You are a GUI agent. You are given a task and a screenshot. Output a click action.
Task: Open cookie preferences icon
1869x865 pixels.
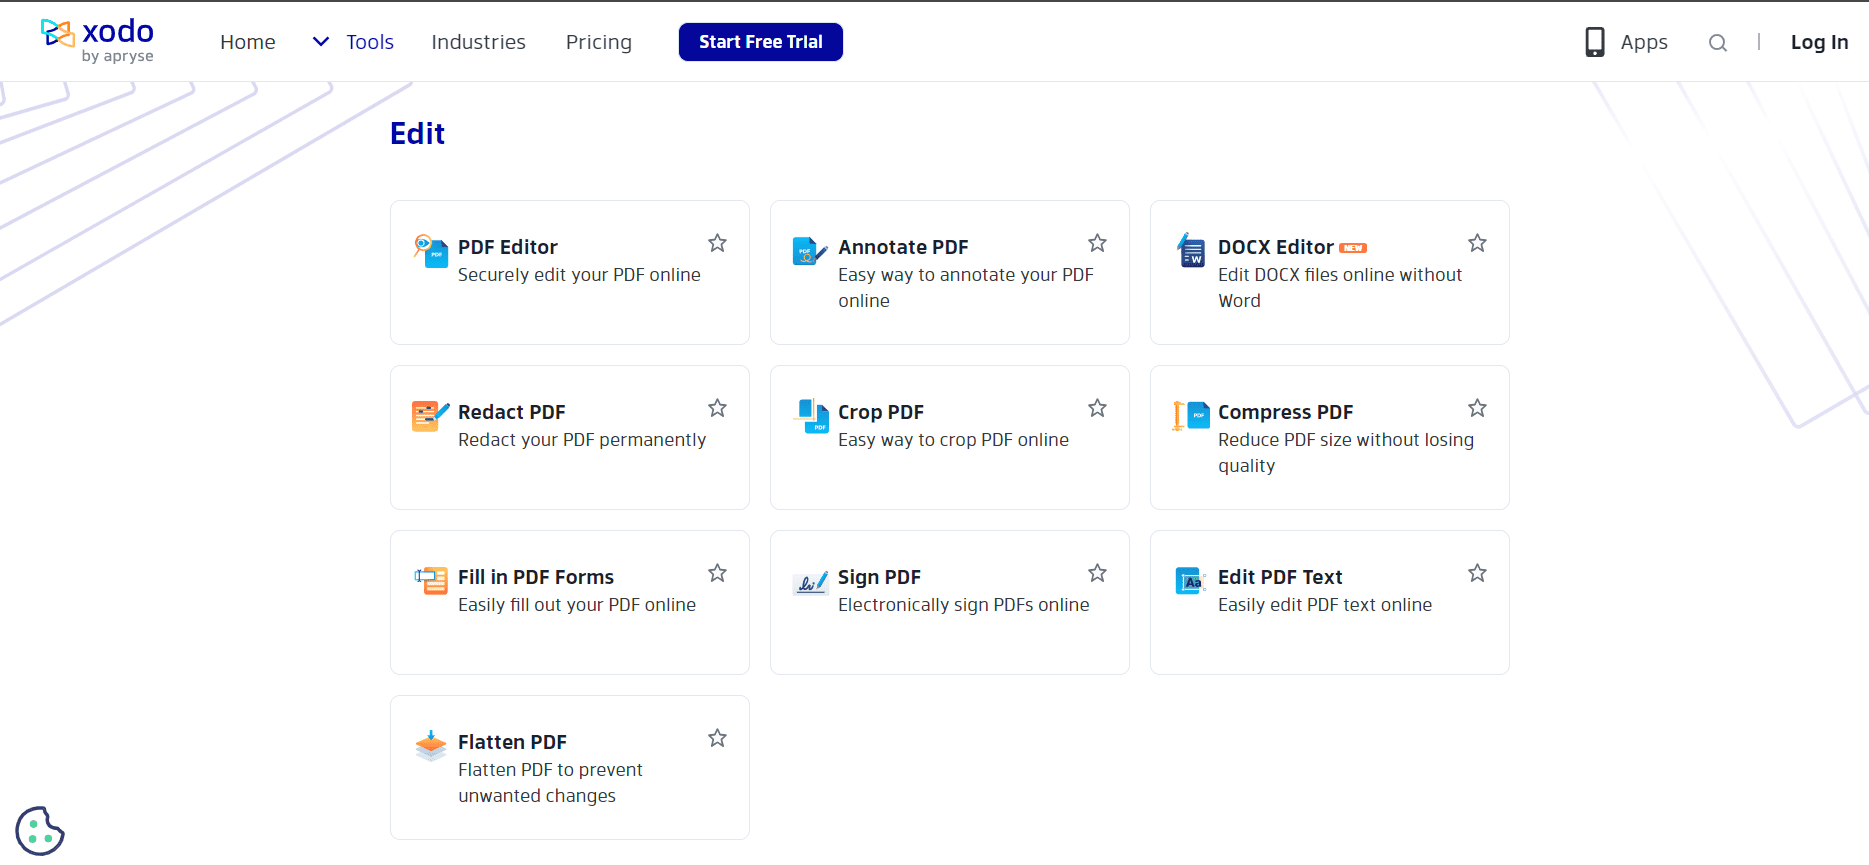40,831
